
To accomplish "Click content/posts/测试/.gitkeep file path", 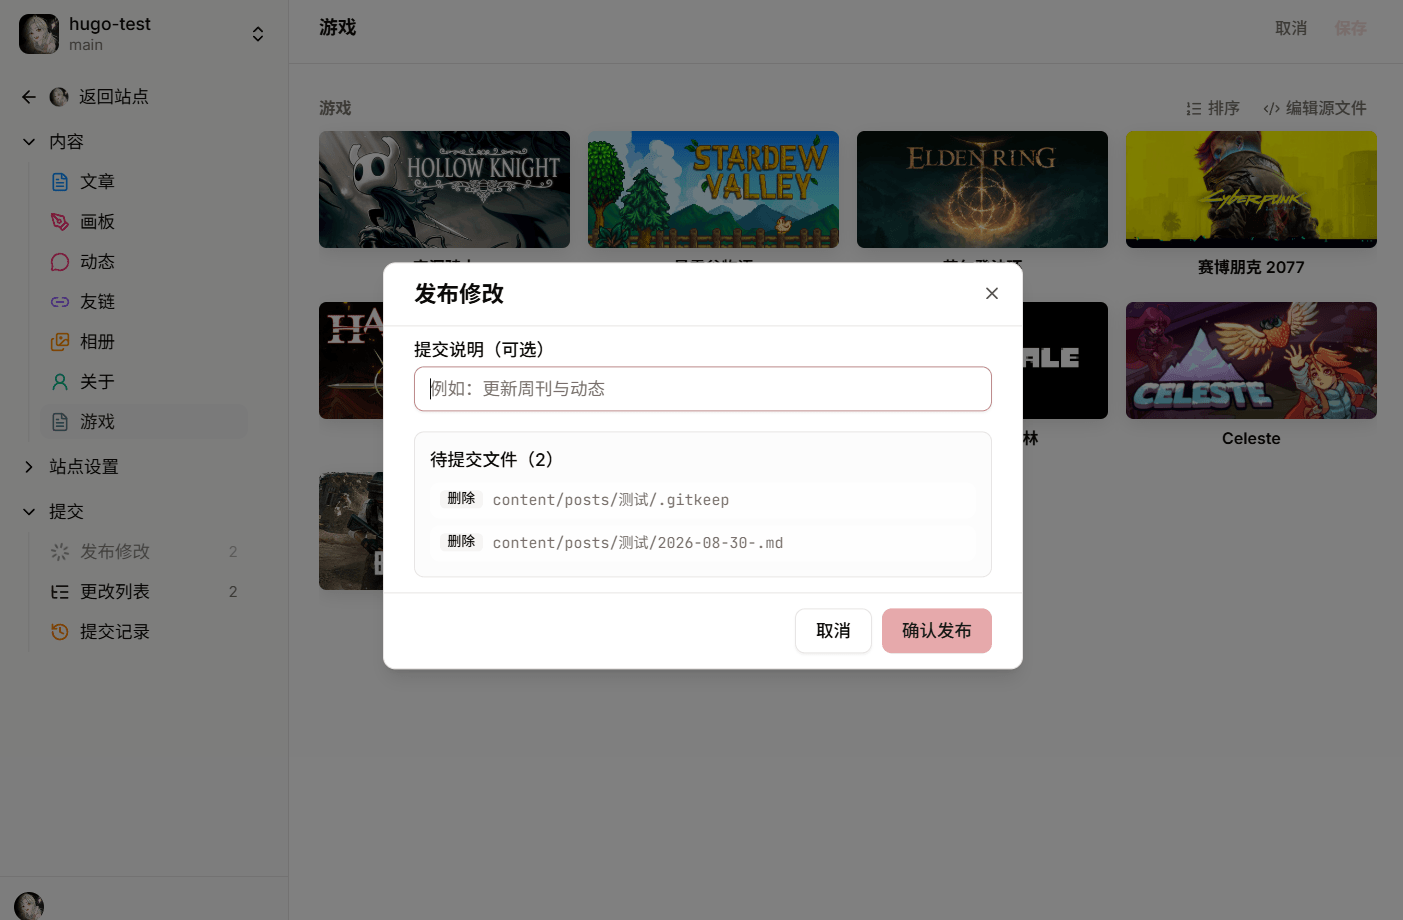I will (x=611, y=500).
